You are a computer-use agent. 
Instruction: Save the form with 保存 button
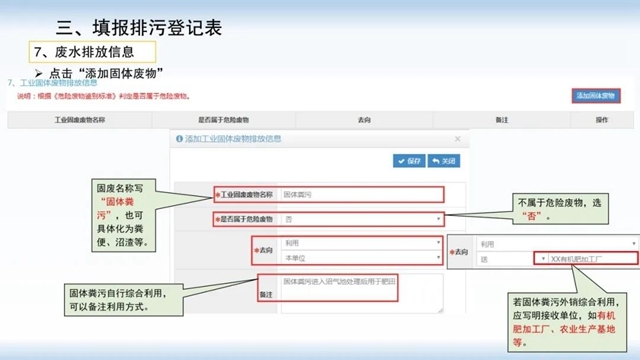click(409, 161)
